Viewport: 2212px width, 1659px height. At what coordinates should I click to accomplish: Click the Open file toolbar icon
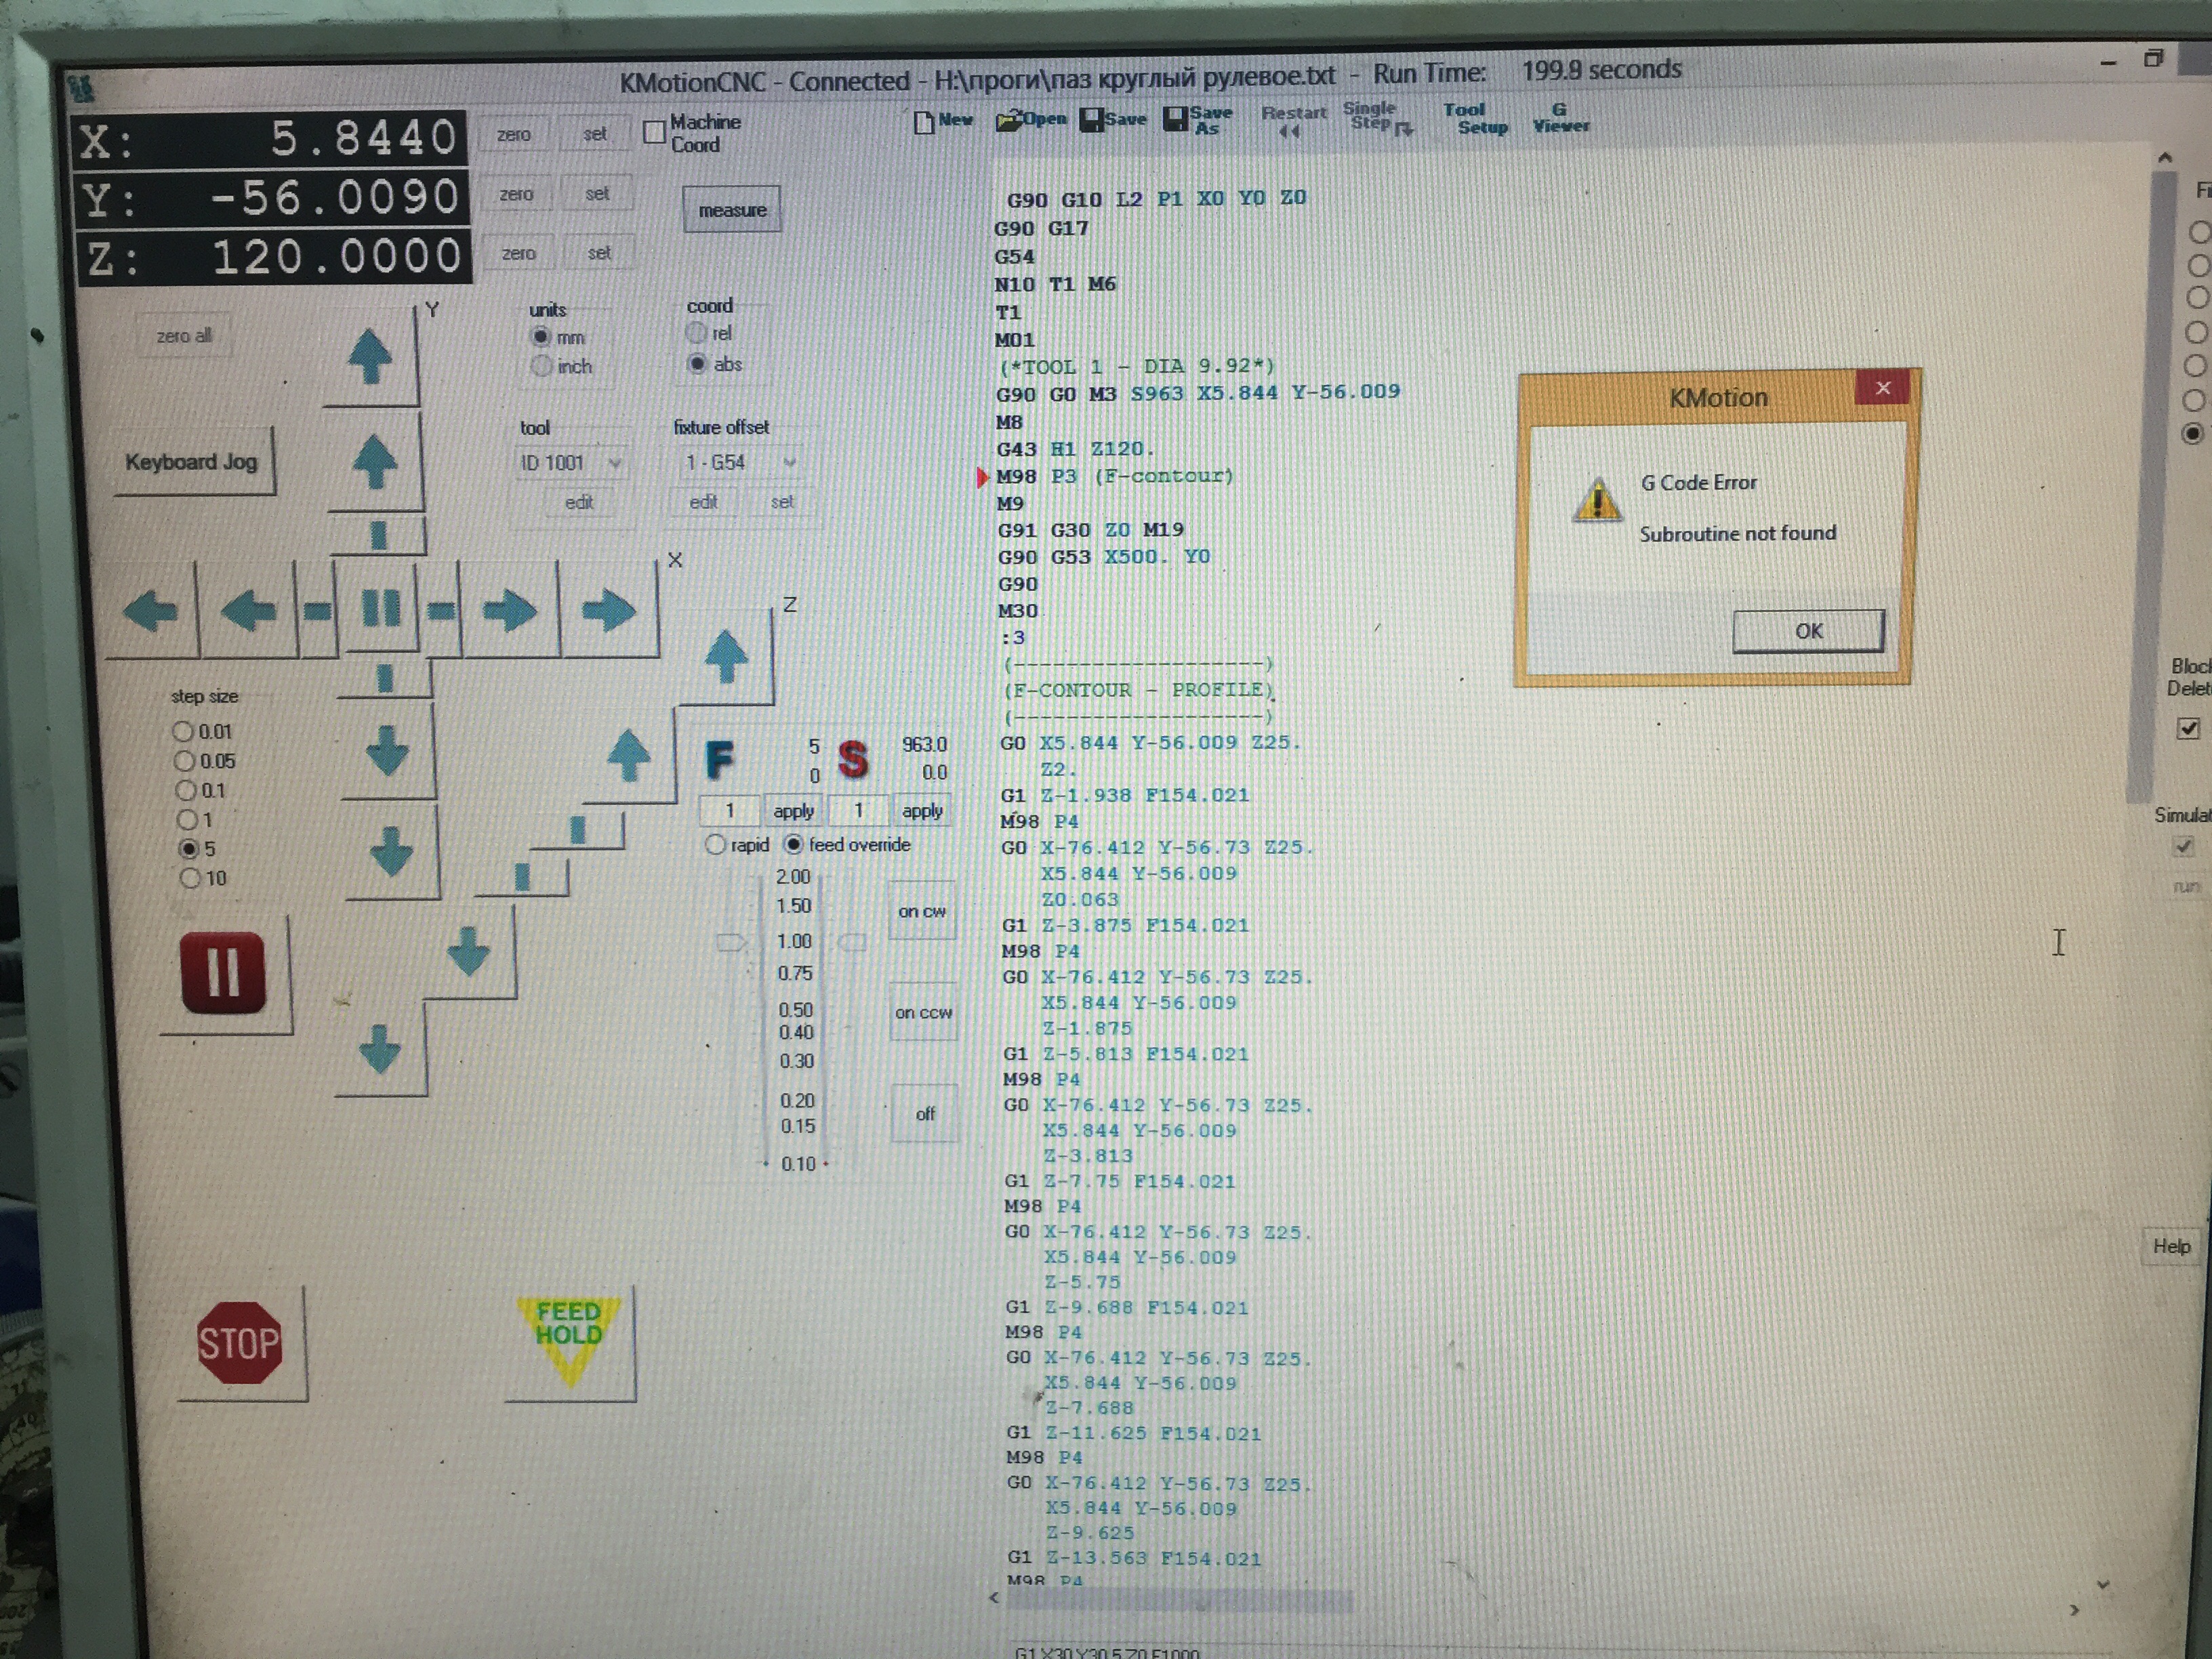click(x=1032, y=119)
